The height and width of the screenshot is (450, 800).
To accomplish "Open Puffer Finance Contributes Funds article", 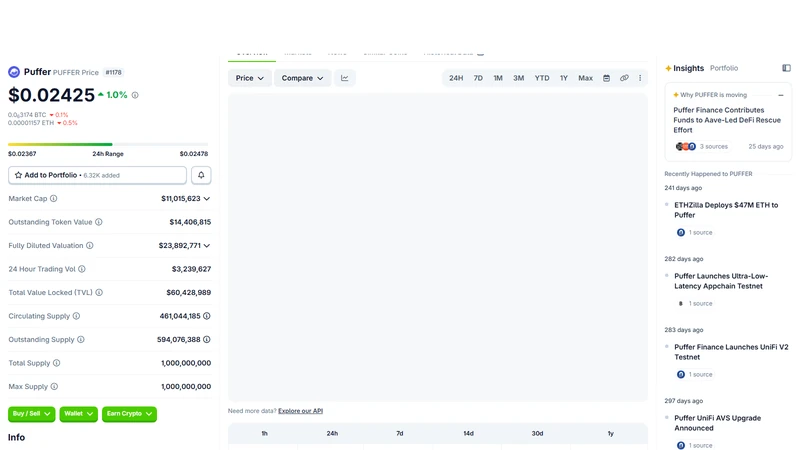I will (727, 120).
